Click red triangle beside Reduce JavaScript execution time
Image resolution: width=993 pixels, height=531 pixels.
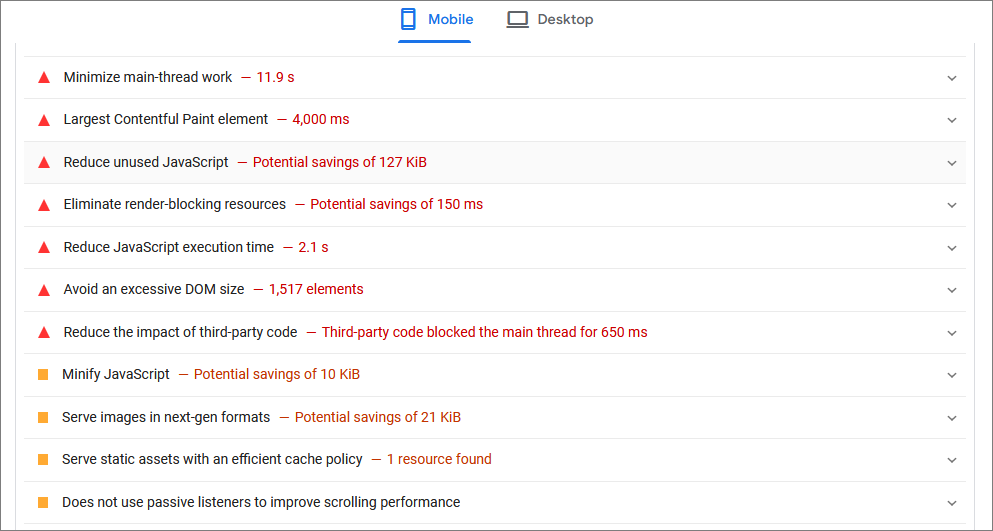click(44, 248)
